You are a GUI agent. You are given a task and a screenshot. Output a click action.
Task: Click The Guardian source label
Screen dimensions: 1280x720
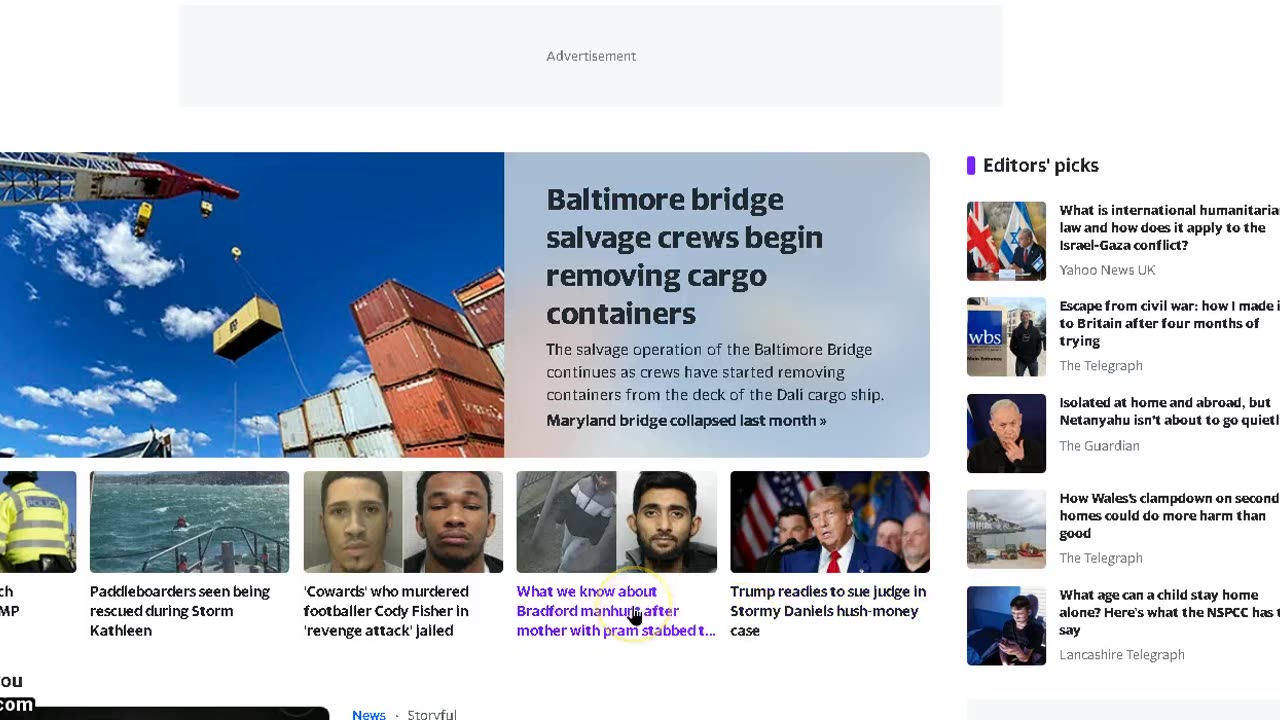[1099, 446]
